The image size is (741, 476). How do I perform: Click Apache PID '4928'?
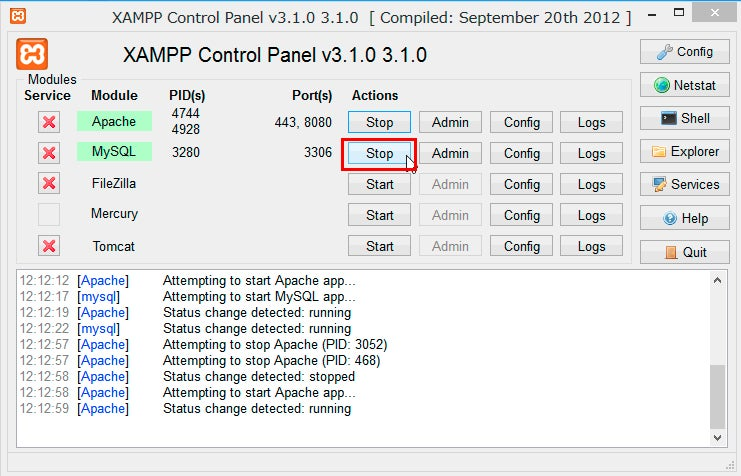pyautogui.click(x=186, y=129)
